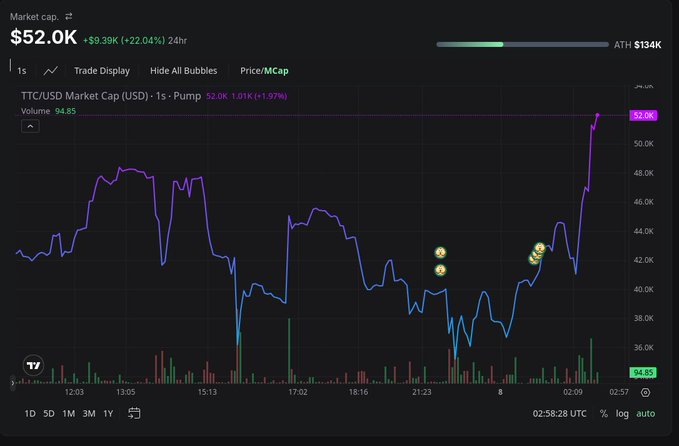Click the +$9.39K (+22.04%) change text
679x446 pixels.
[x=124, y=40]
